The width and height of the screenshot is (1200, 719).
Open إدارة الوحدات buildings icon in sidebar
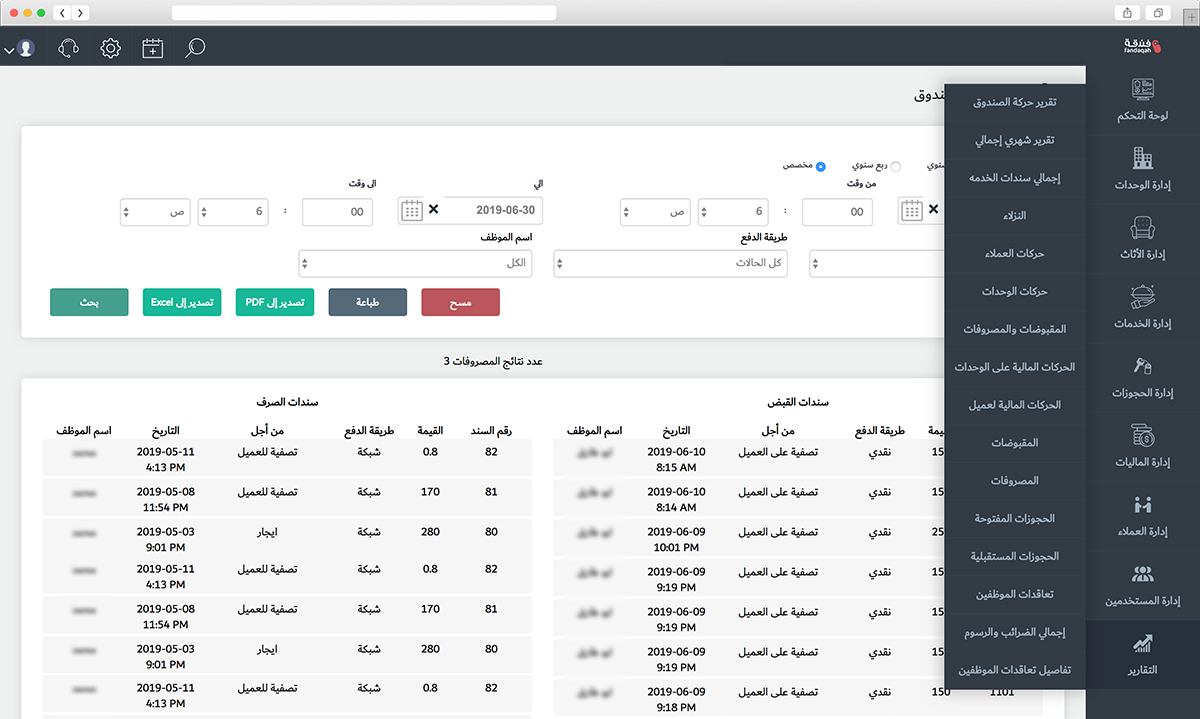(x=1142, y=158)
